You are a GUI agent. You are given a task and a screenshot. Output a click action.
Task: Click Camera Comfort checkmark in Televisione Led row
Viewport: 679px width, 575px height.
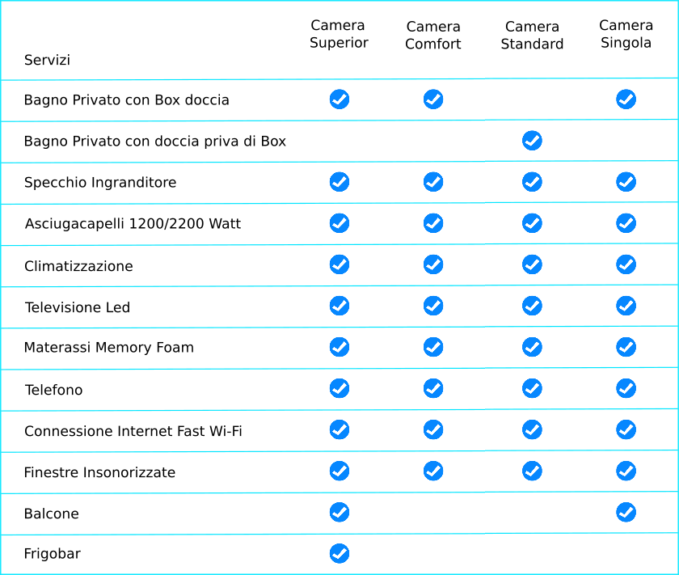pyautogui.click(x=433, y=306)
